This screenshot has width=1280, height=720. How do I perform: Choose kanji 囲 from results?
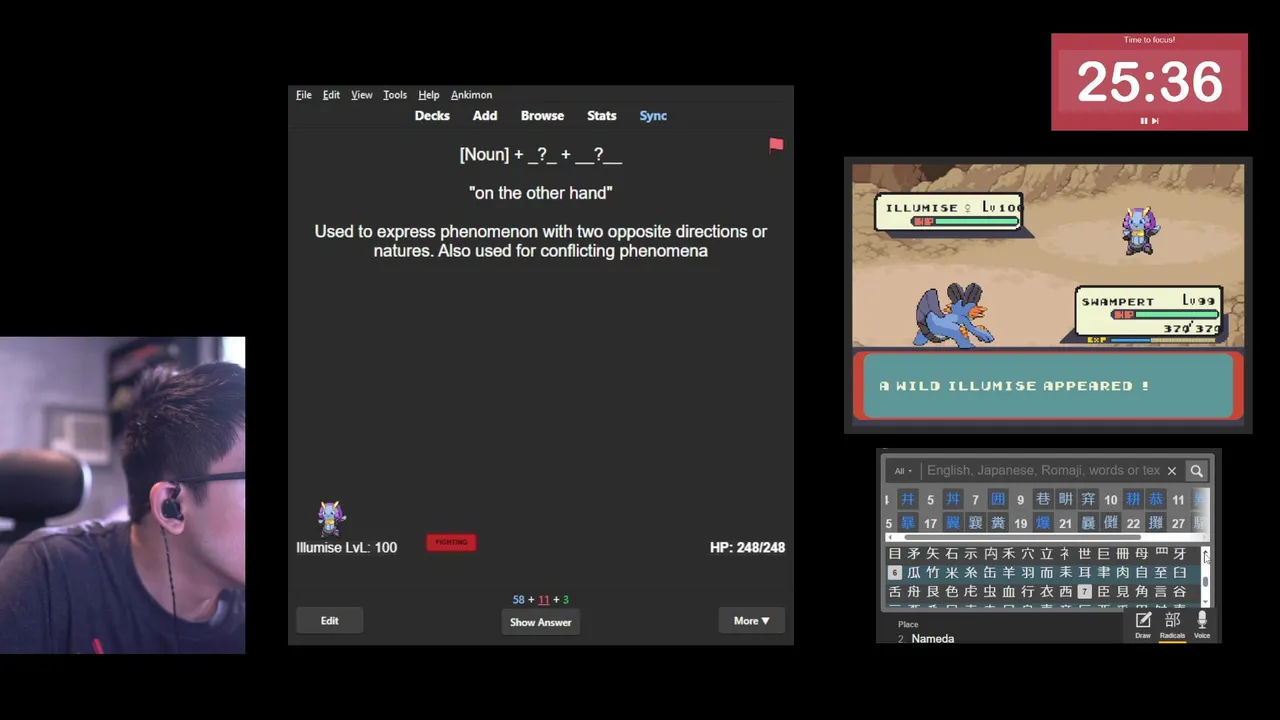tap(998, 499)
